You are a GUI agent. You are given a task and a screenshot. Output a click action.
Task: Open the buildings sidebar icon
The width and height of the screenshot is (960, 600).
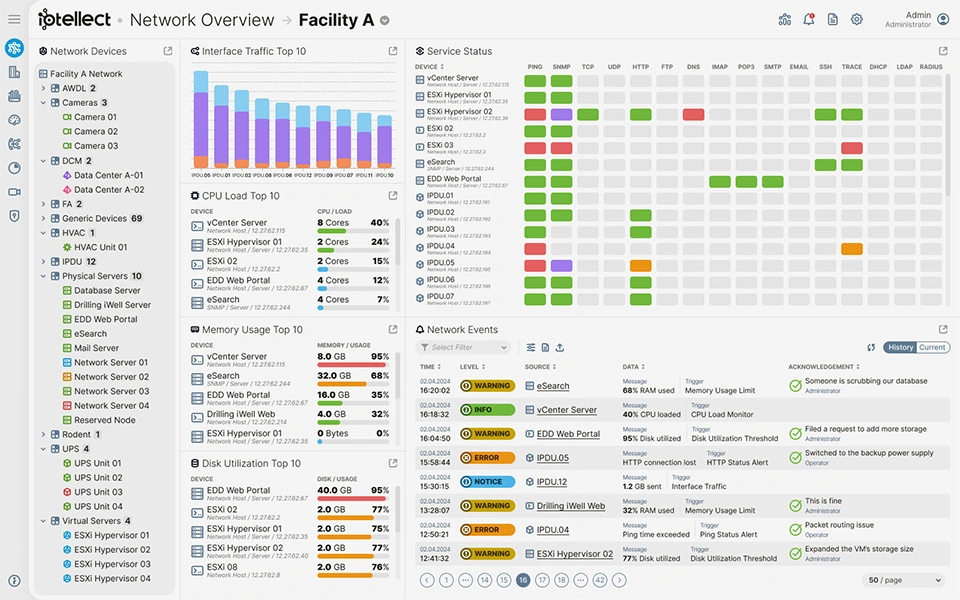coord(14,72)
